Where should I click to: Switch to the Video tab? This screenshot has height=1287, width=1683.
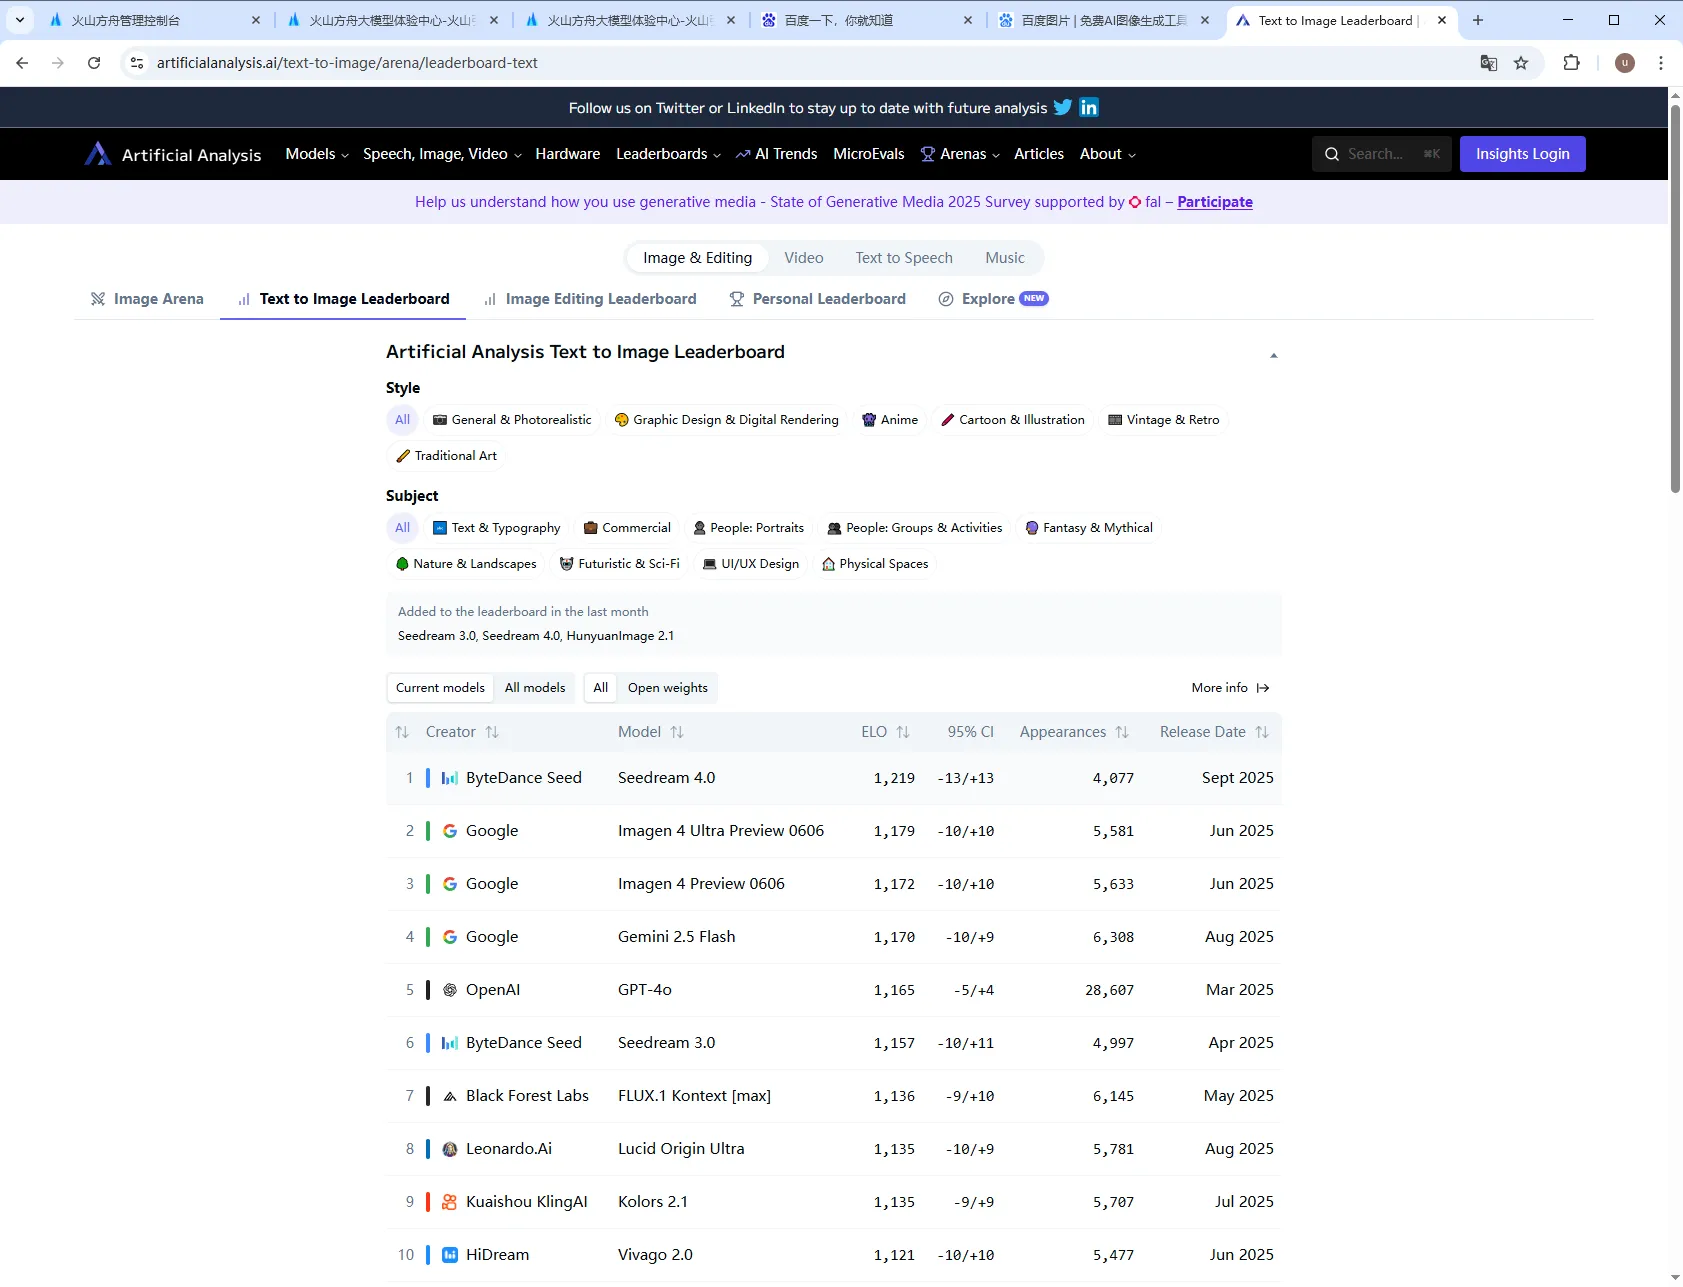804,258
